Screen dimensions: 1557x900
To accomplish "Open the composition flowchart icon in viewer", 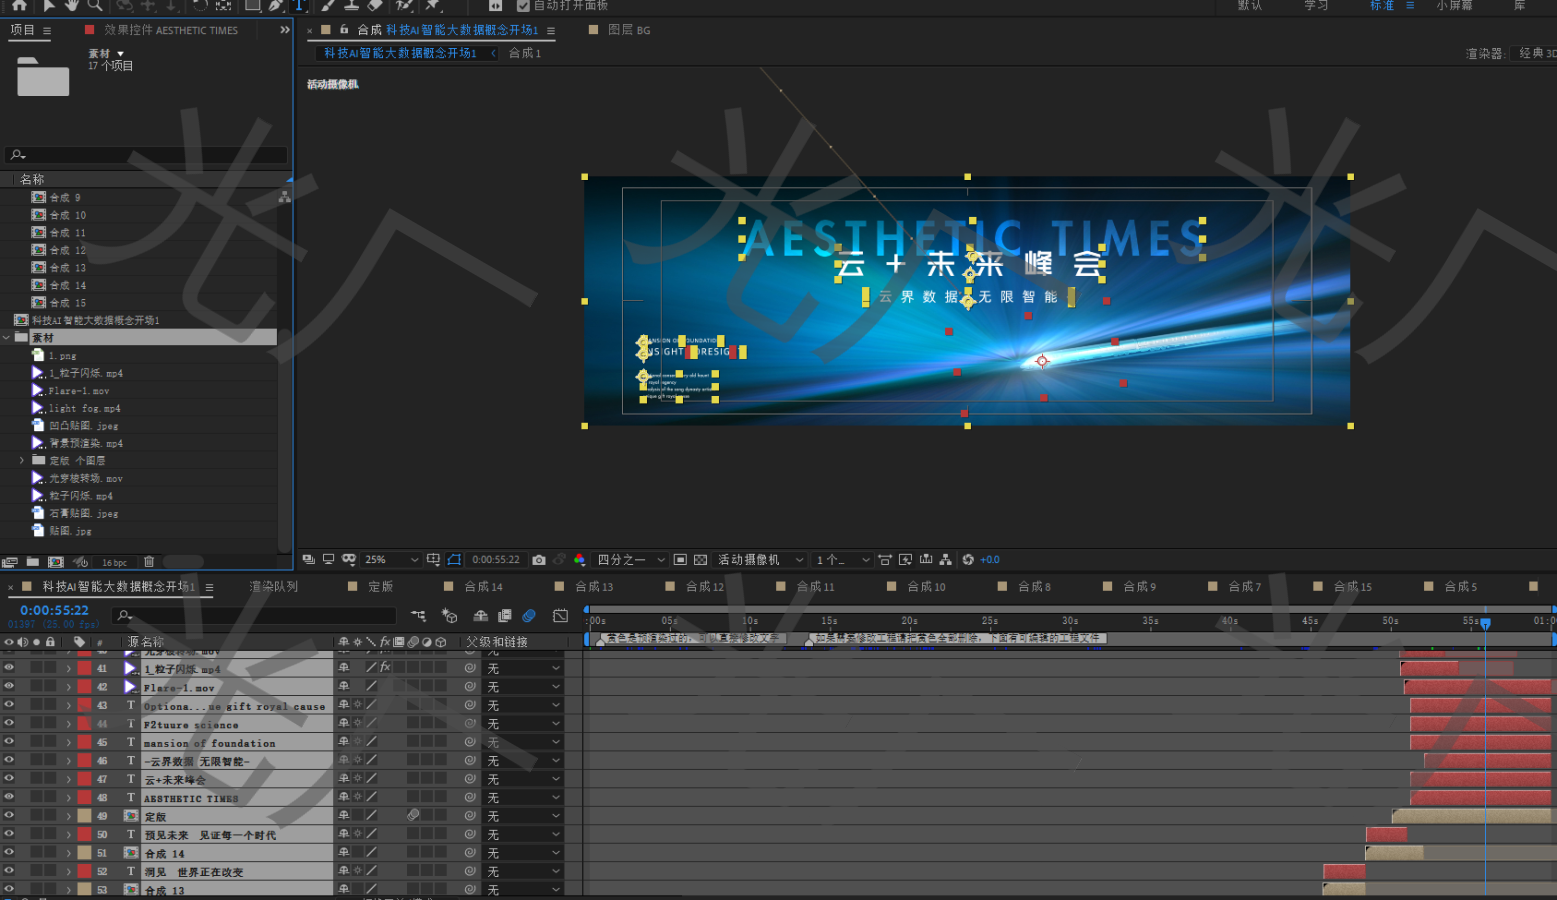I will pyautogui.click(x=945, y=560).
